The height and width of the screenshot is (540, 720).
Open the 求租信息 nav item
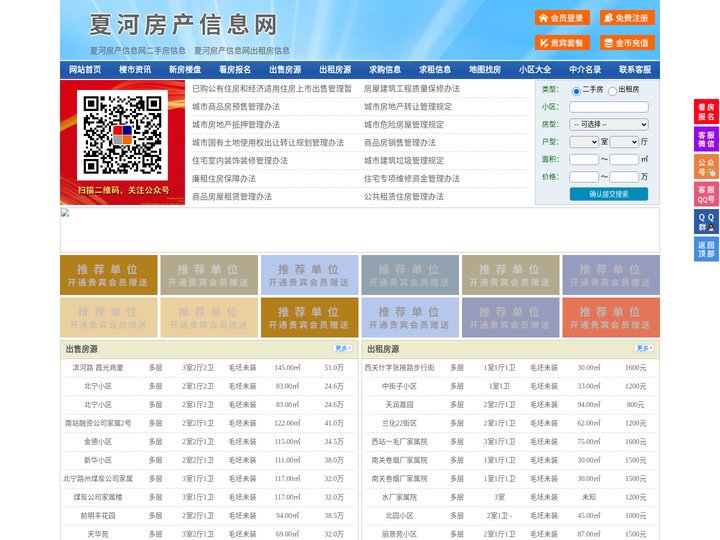(435, 70)
